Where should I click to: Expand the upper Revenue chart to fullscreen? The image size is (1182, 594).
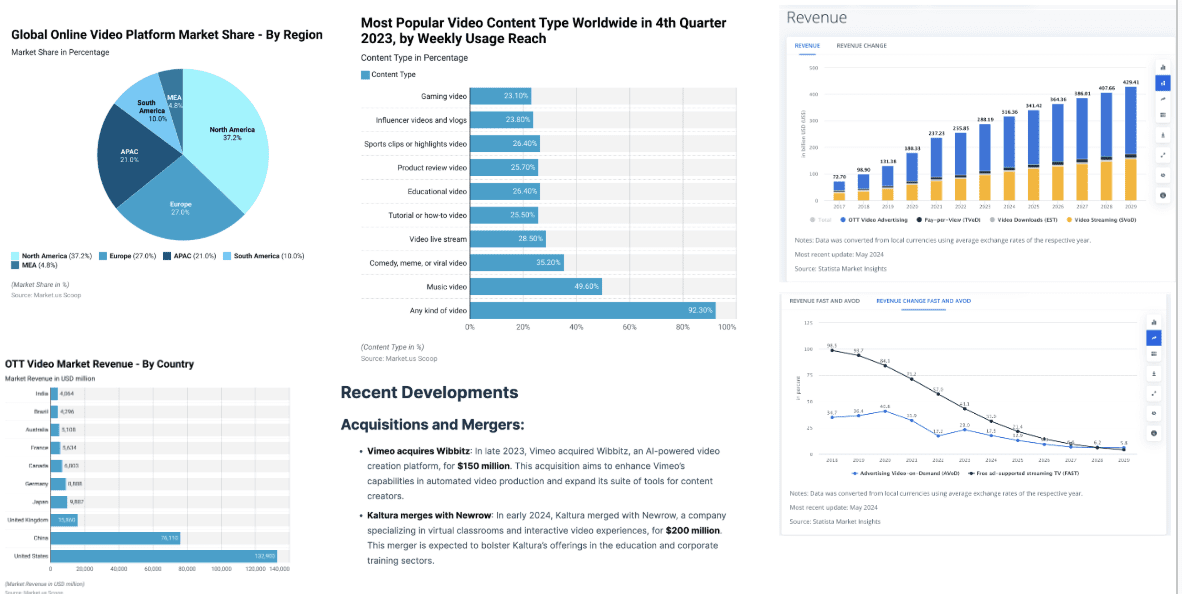(1163, 155)
